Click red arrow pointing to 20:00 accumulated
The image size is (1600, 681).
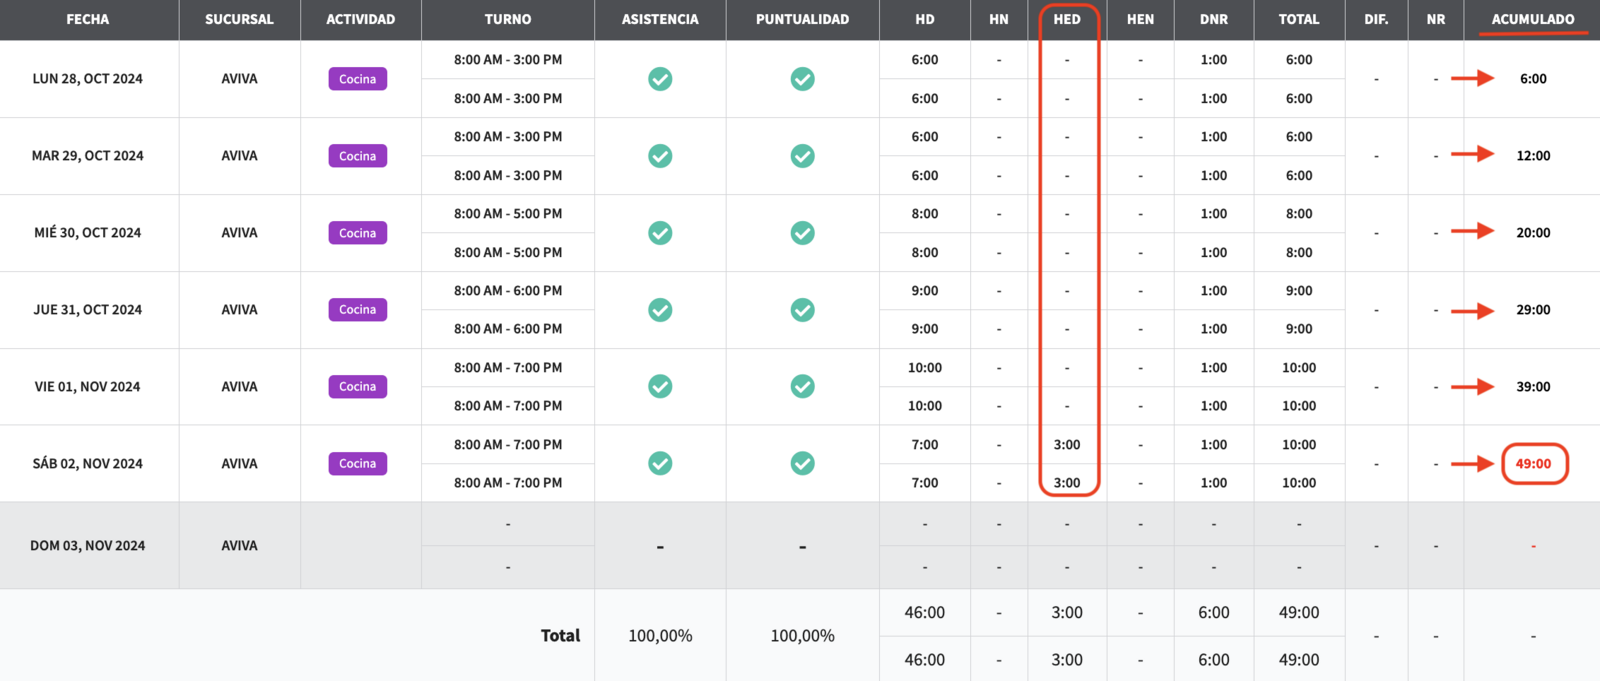[x=1472, y=231]
